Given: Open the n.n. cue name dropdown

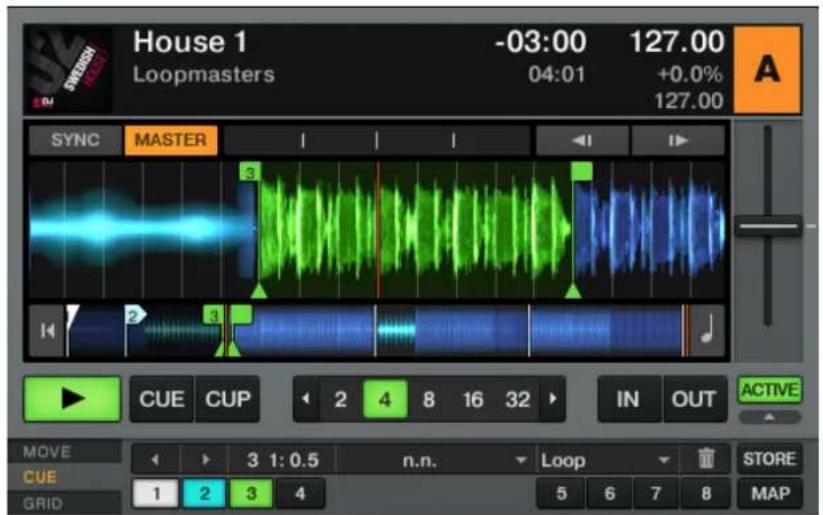Looking at the screenshot, I should pos(435,460).
